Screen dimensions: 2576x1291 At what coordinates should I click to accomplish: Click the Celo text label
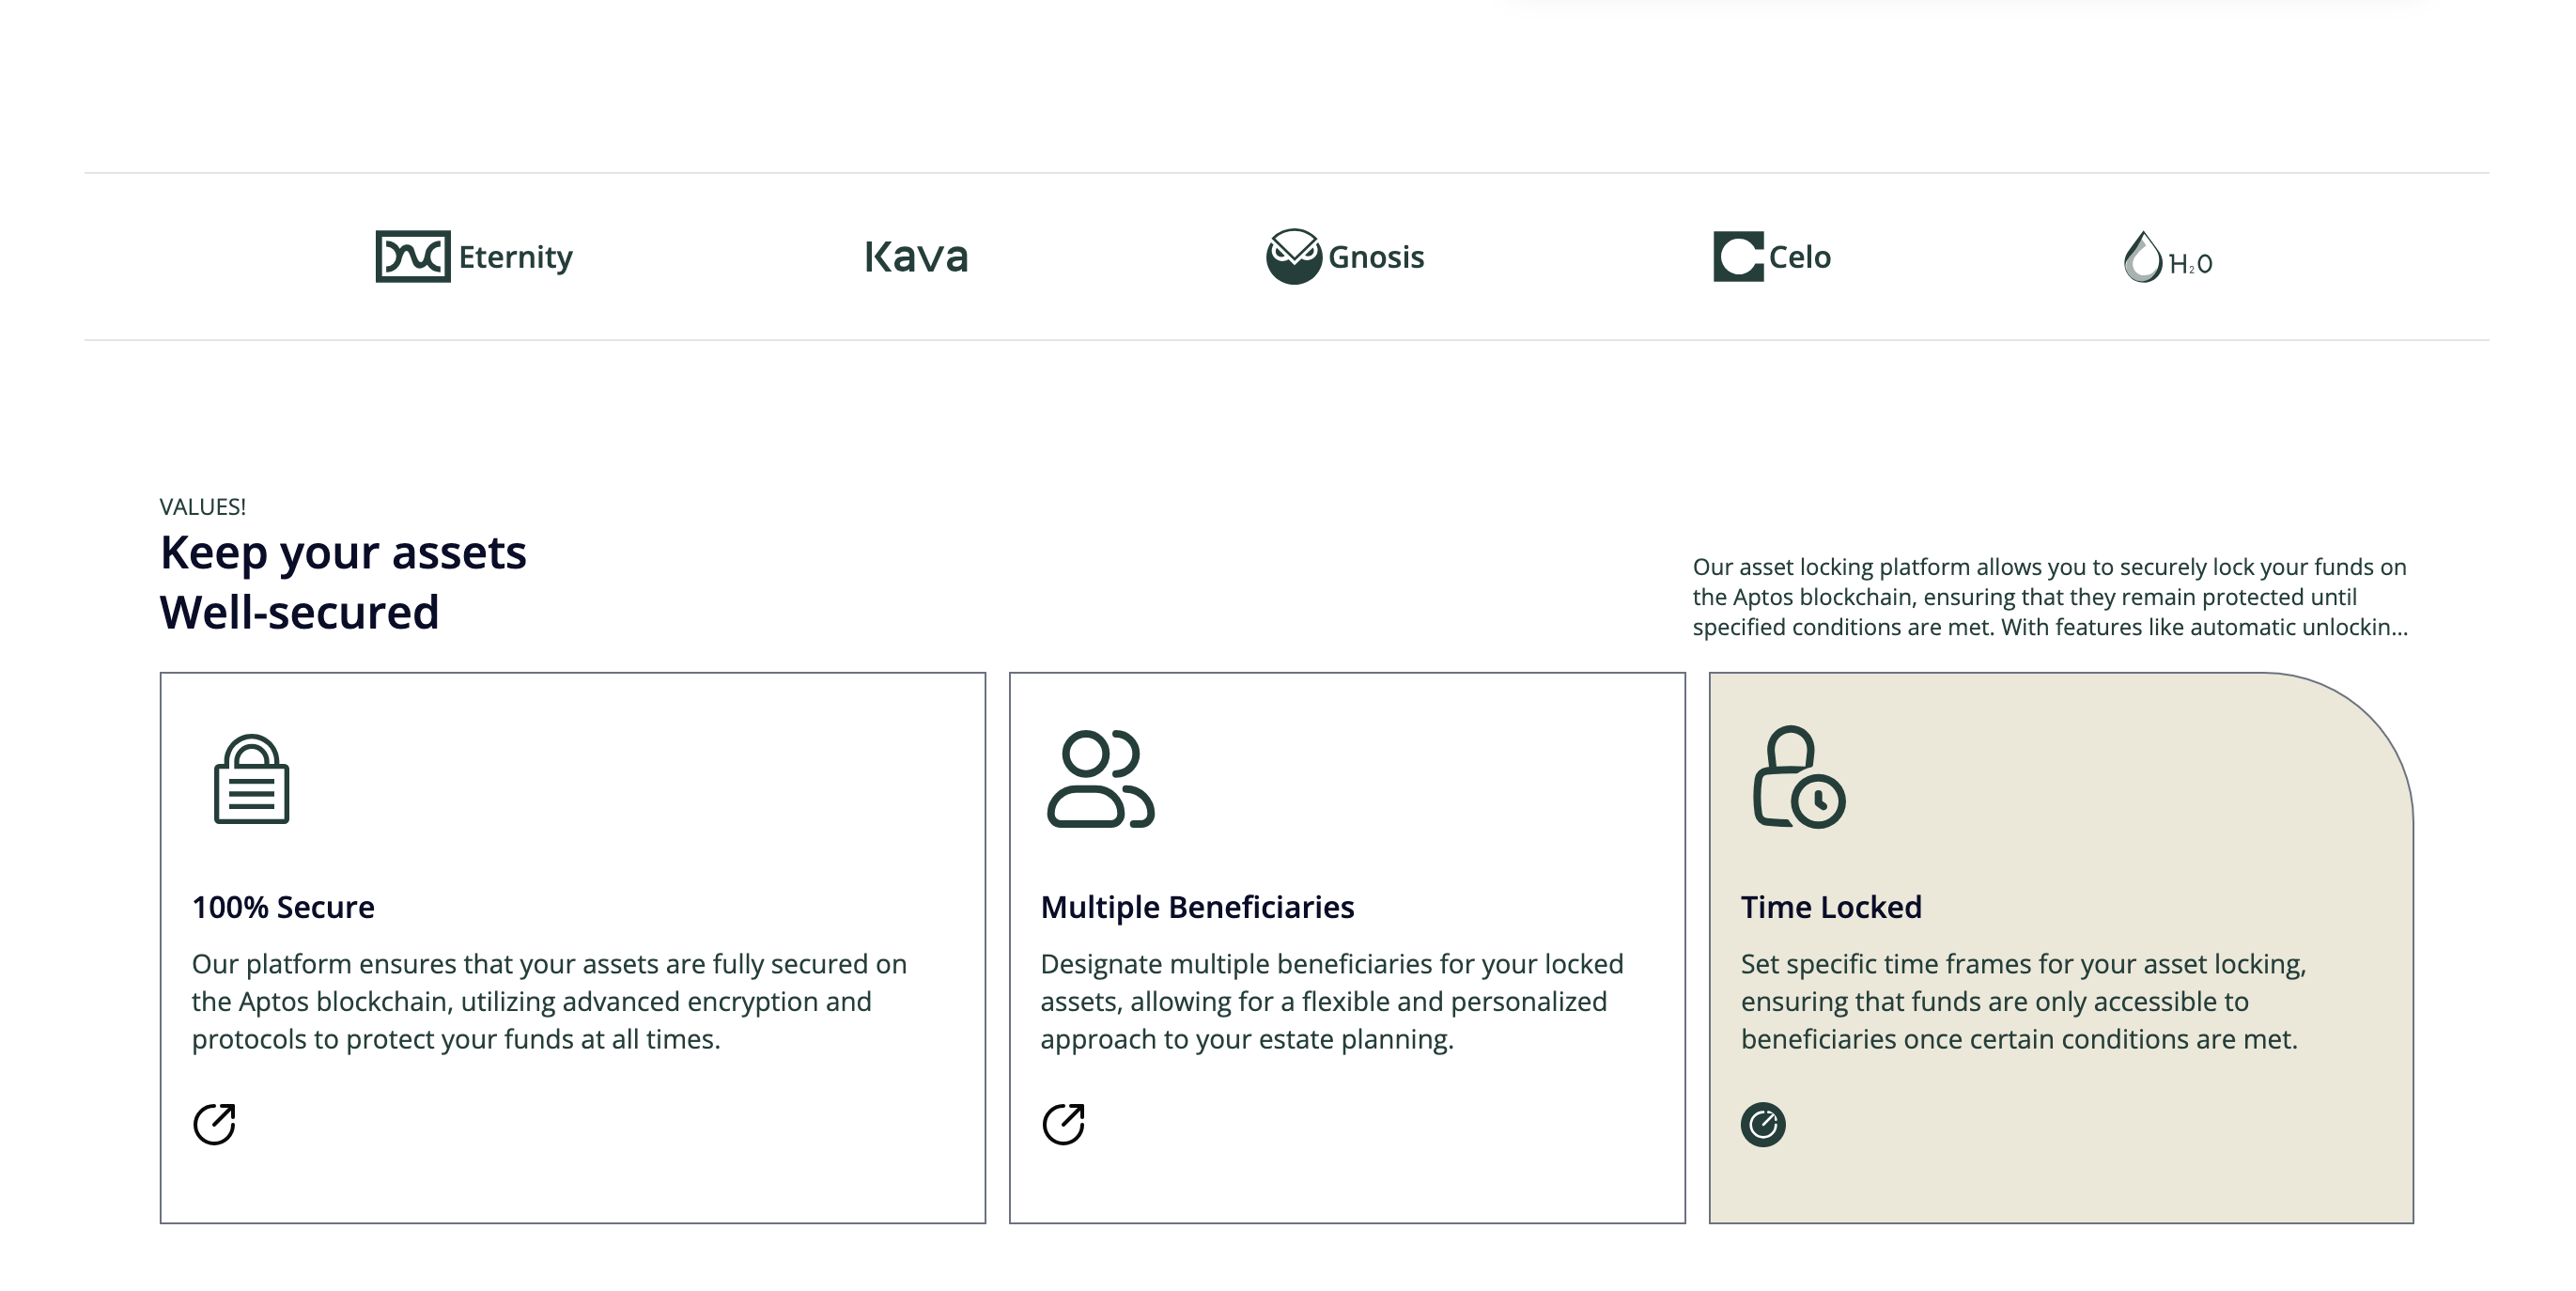pyautogui.click(x=1799, y=257)
